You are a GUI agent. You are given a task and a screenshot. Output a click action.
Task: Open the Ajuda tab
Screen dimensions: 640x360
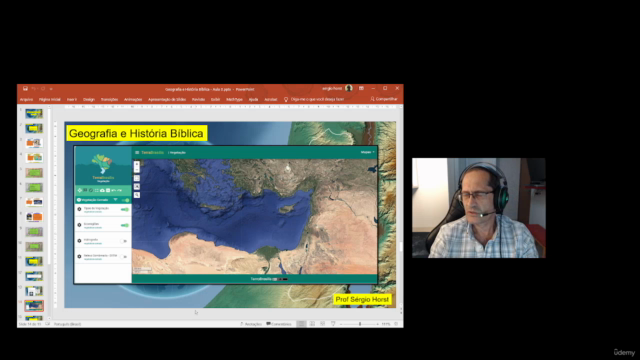253,99
